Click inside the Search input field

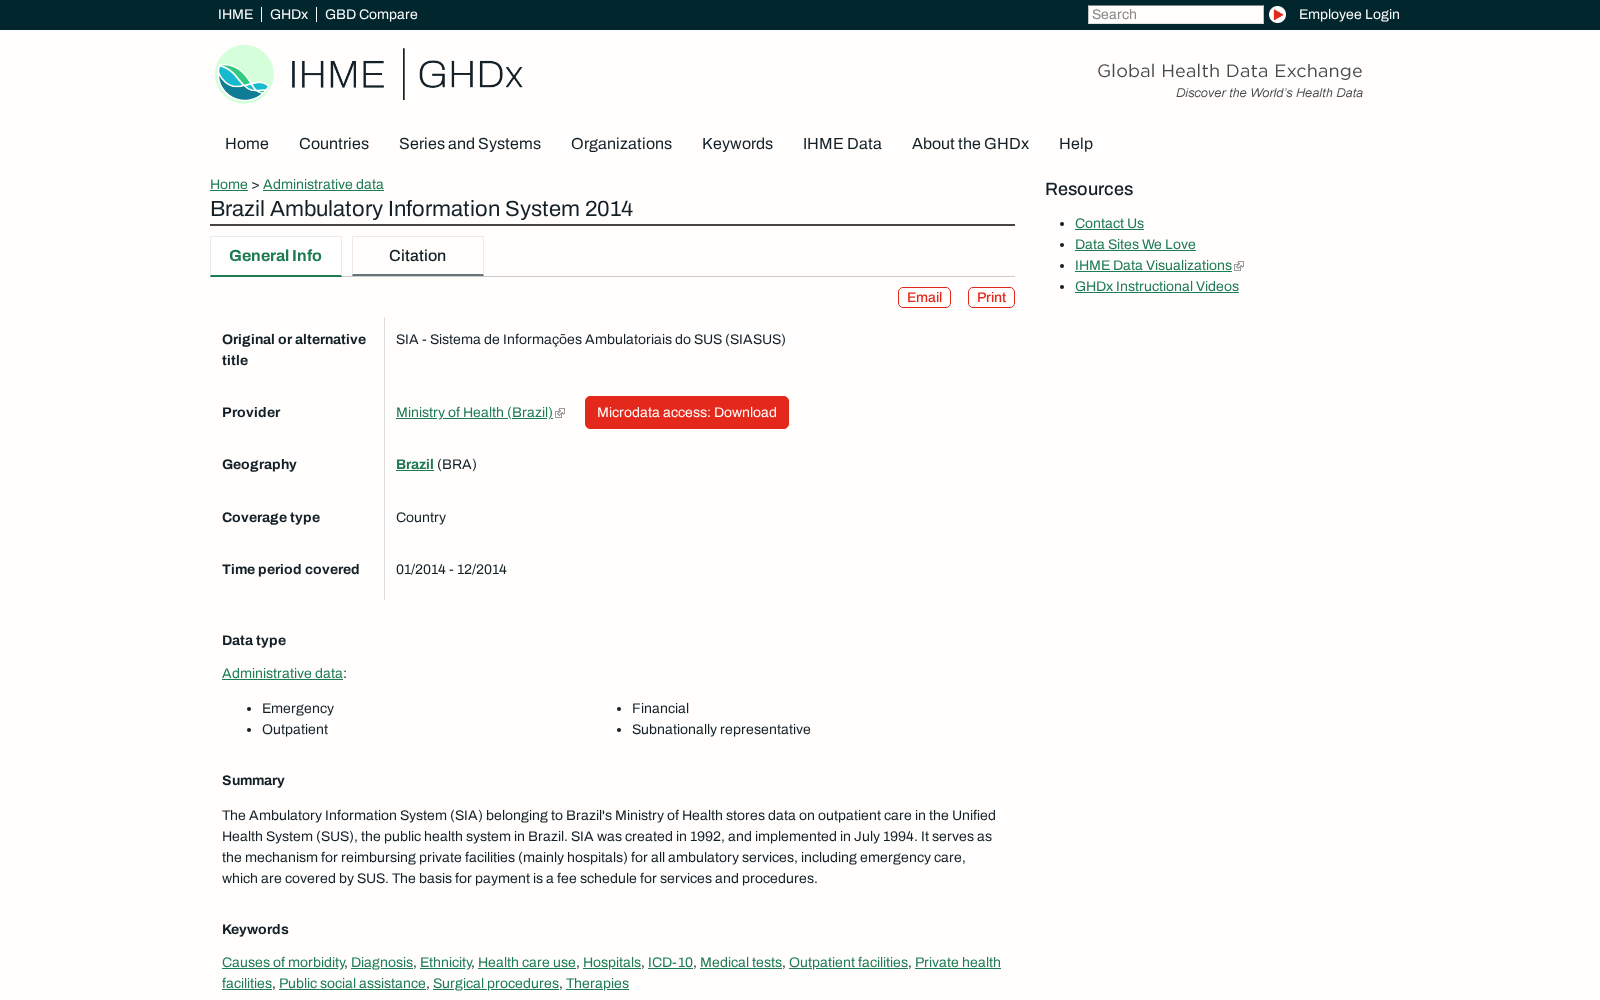pyautogui.click(x=1175, y=14)
